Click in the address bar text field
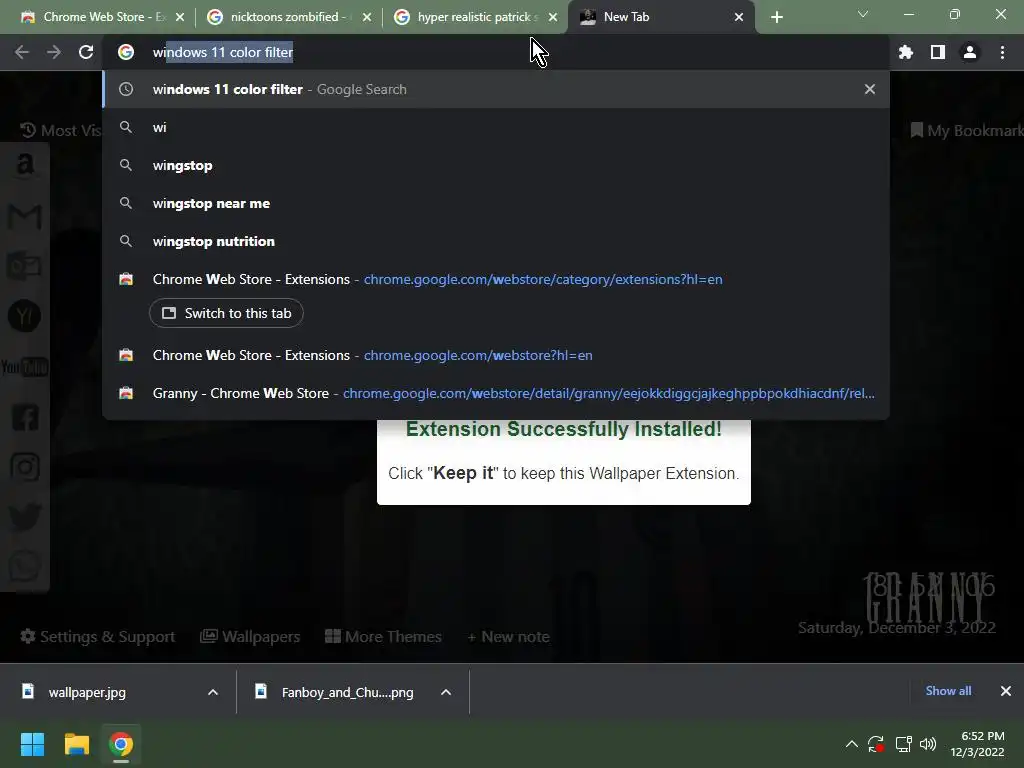 click(x=496, y=52)
